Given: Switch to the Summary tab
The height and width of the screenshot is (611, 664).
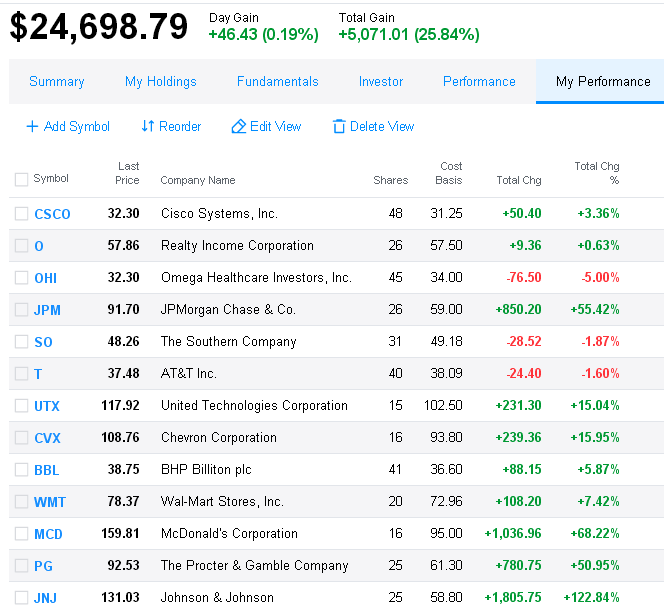Looking at the screenshot, I should [57, 81].
